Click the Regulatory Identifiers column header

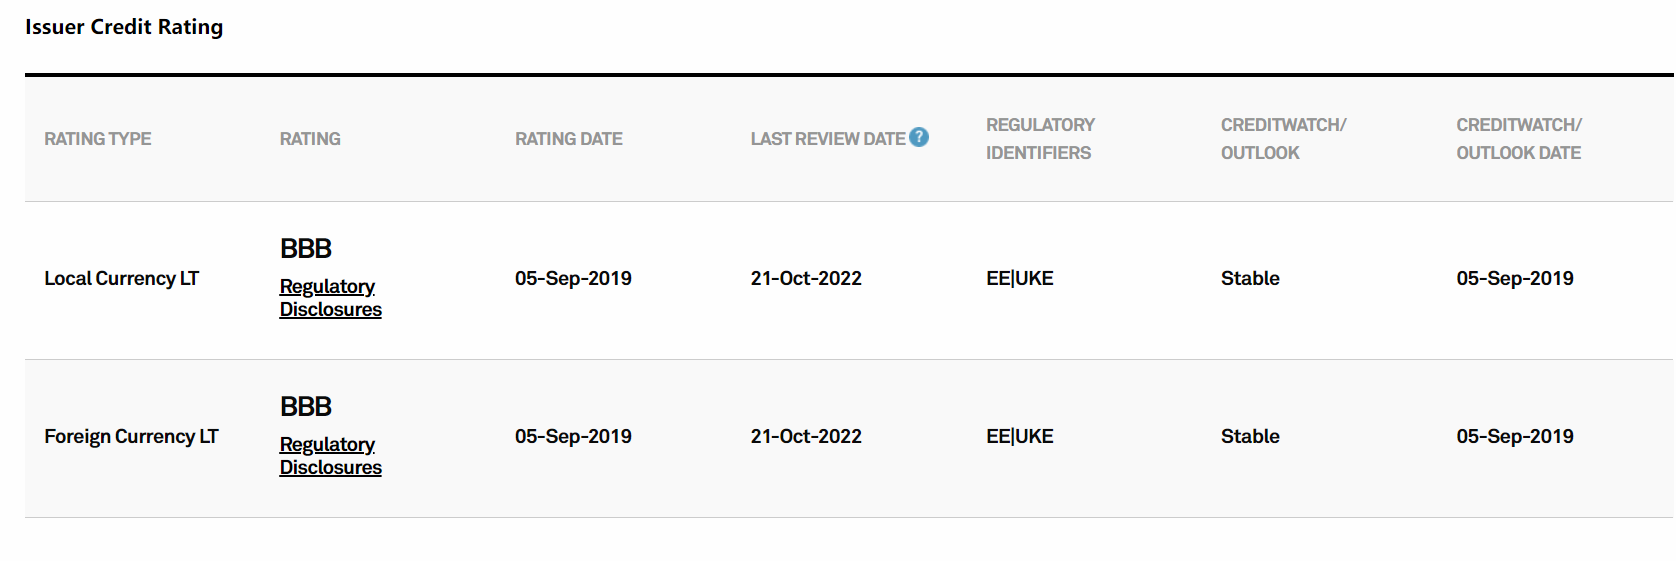(1040, 139)
